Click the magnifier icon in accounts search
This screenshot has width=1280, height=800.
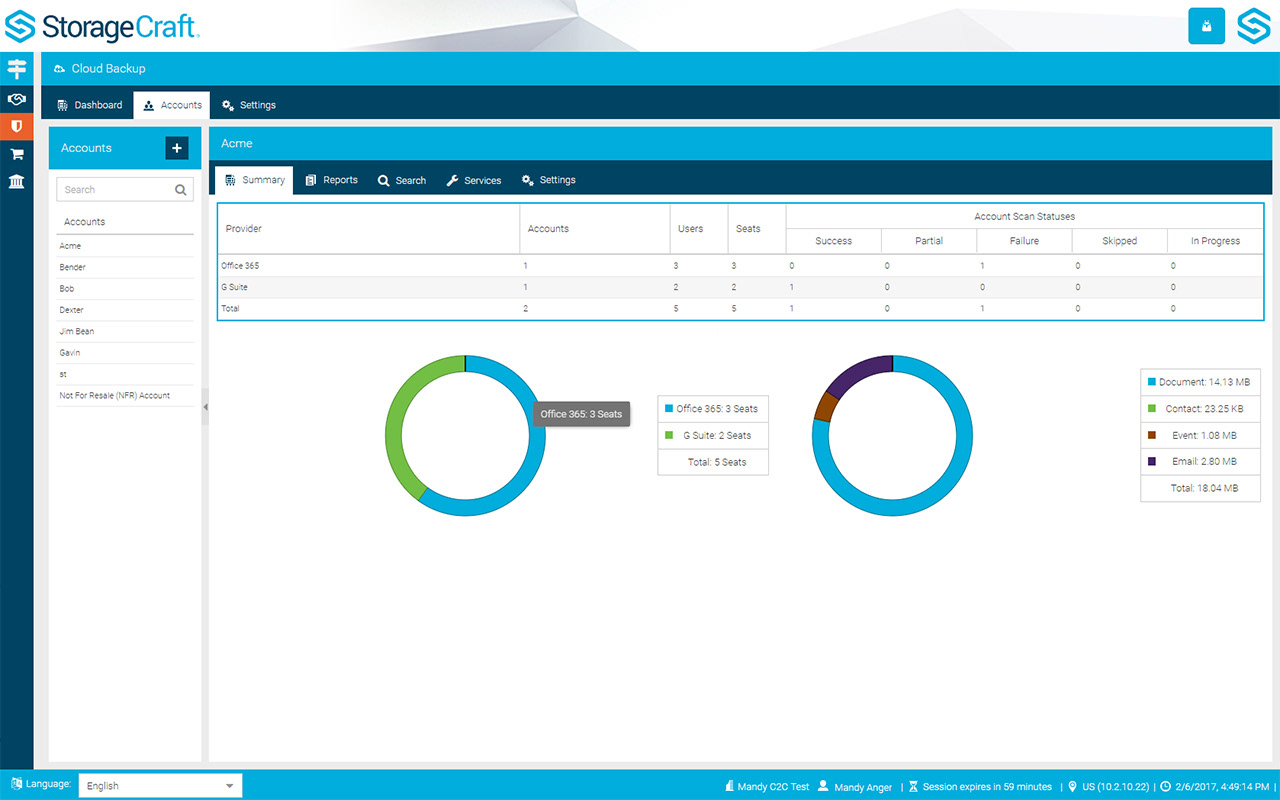[x=181, y=190]
